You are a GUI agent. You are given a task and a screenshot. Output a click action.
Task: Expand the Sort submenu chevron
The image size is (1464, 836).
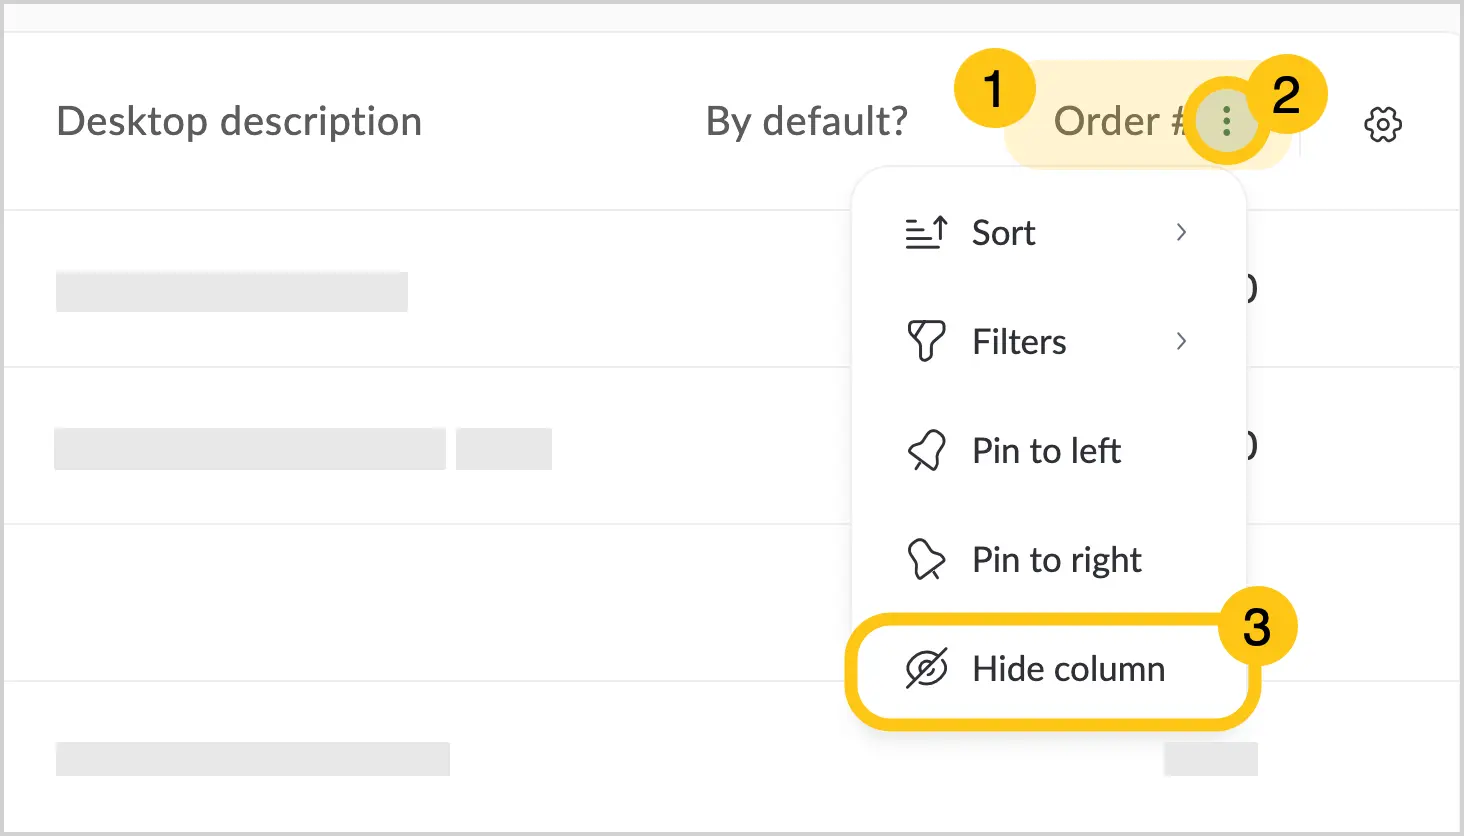click(1181, 232)
